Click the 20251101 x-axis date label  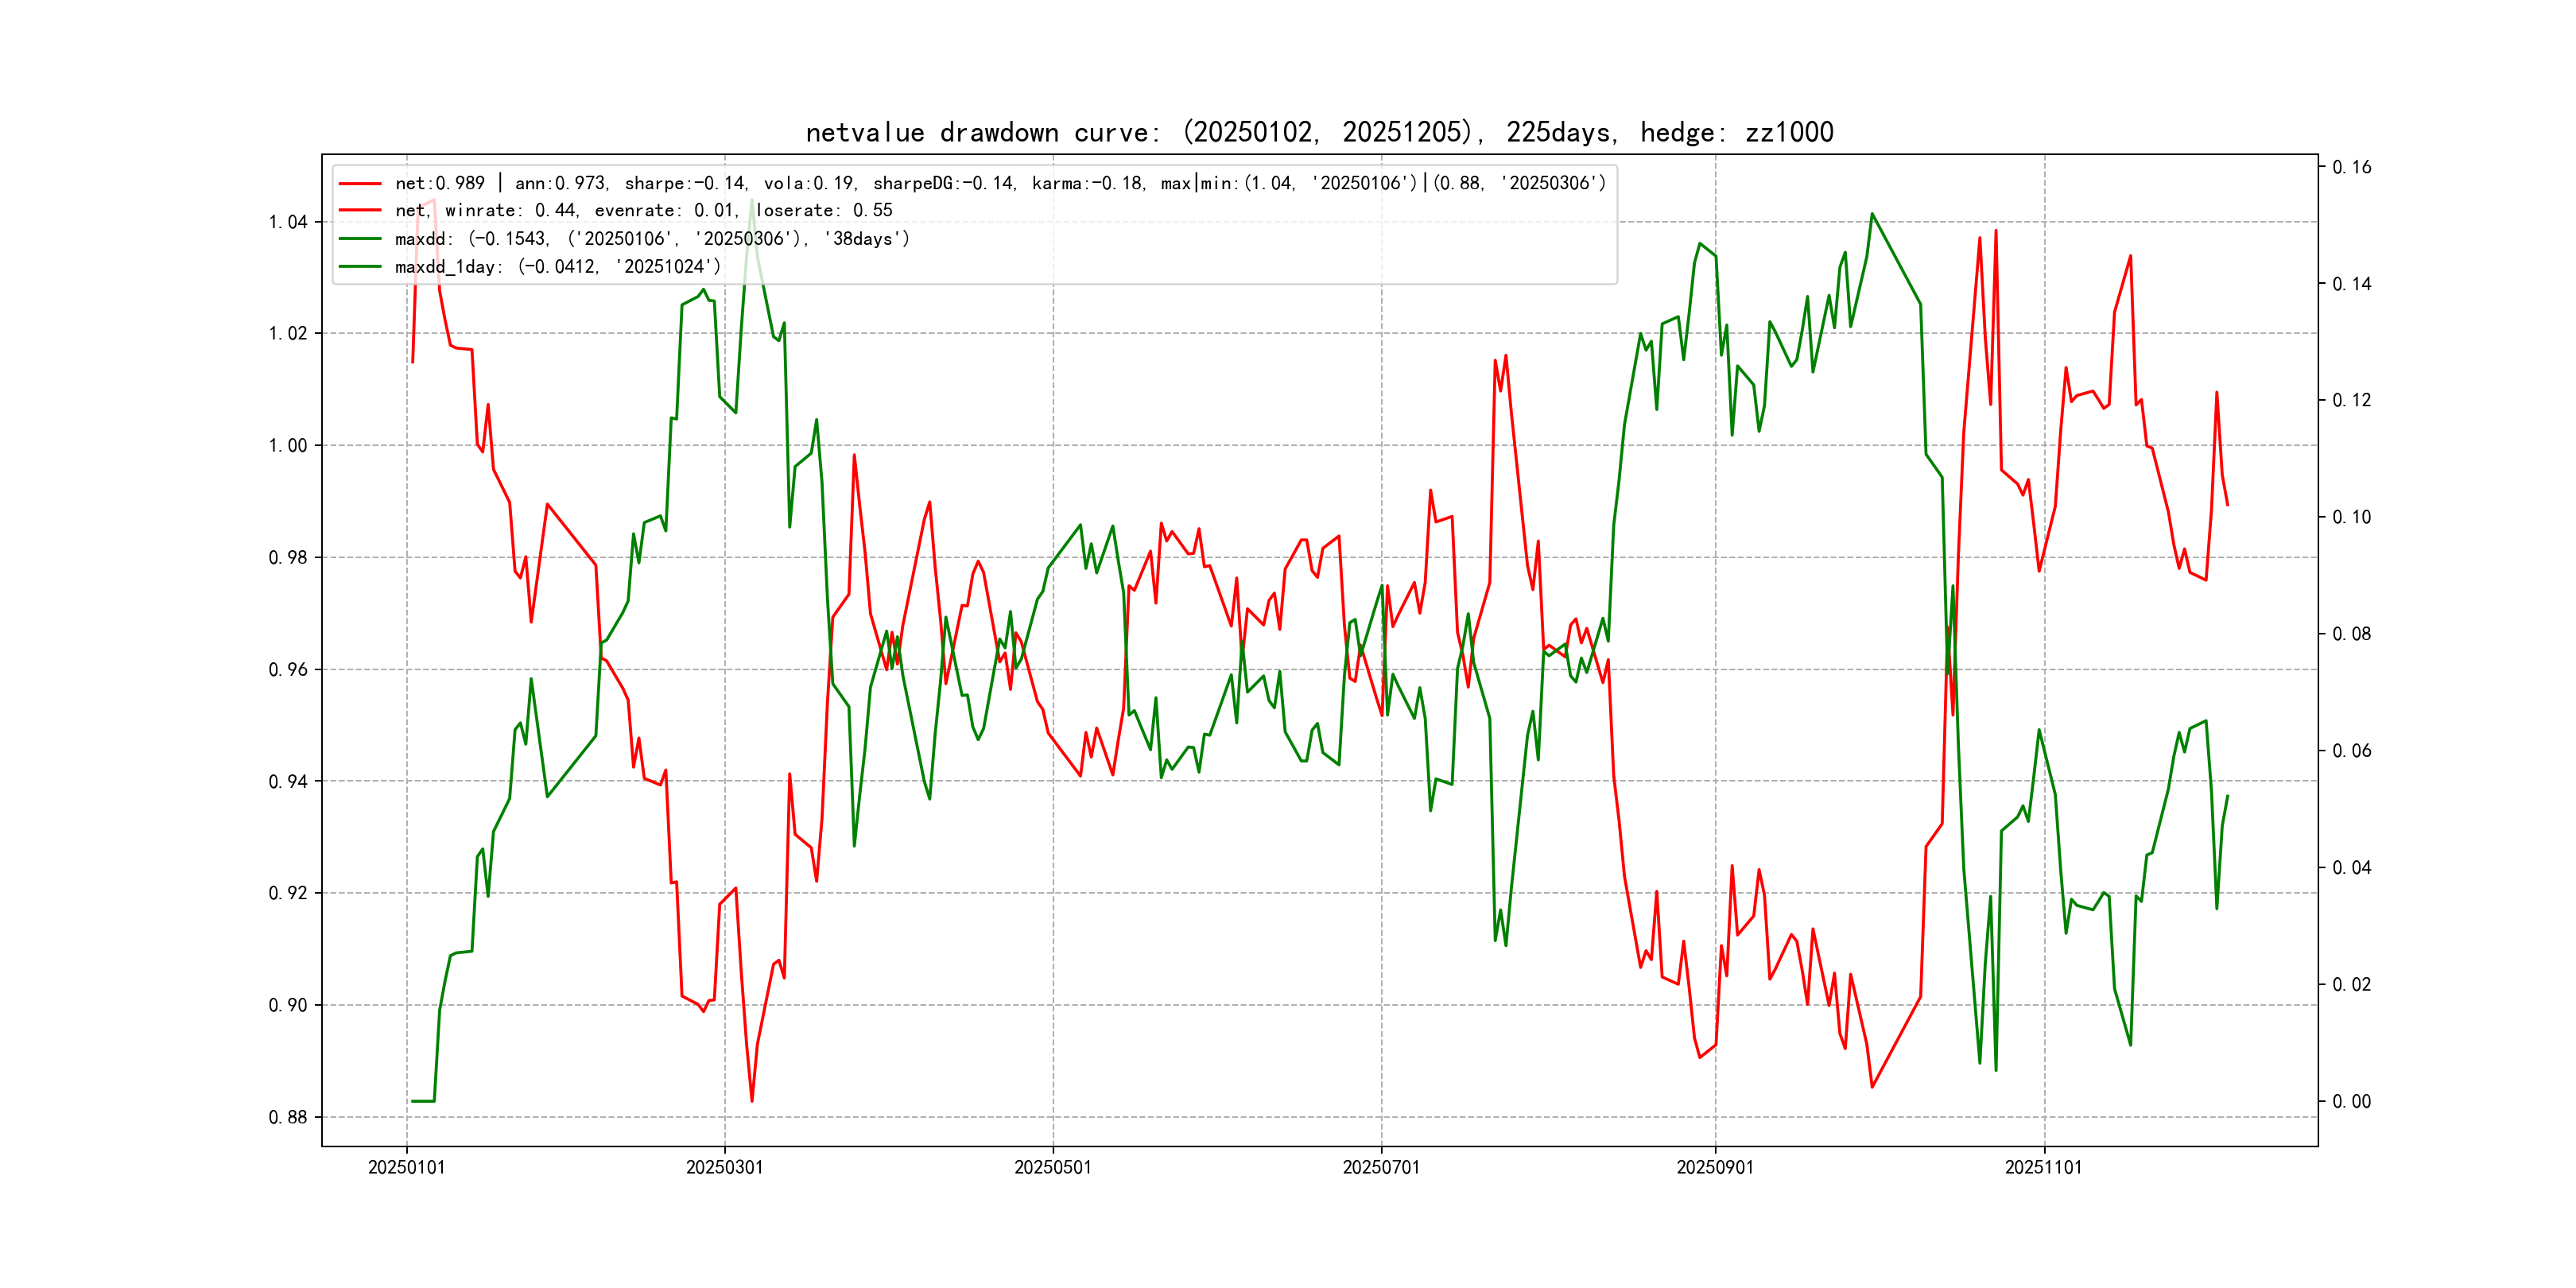click(x=2043, y=1167)
